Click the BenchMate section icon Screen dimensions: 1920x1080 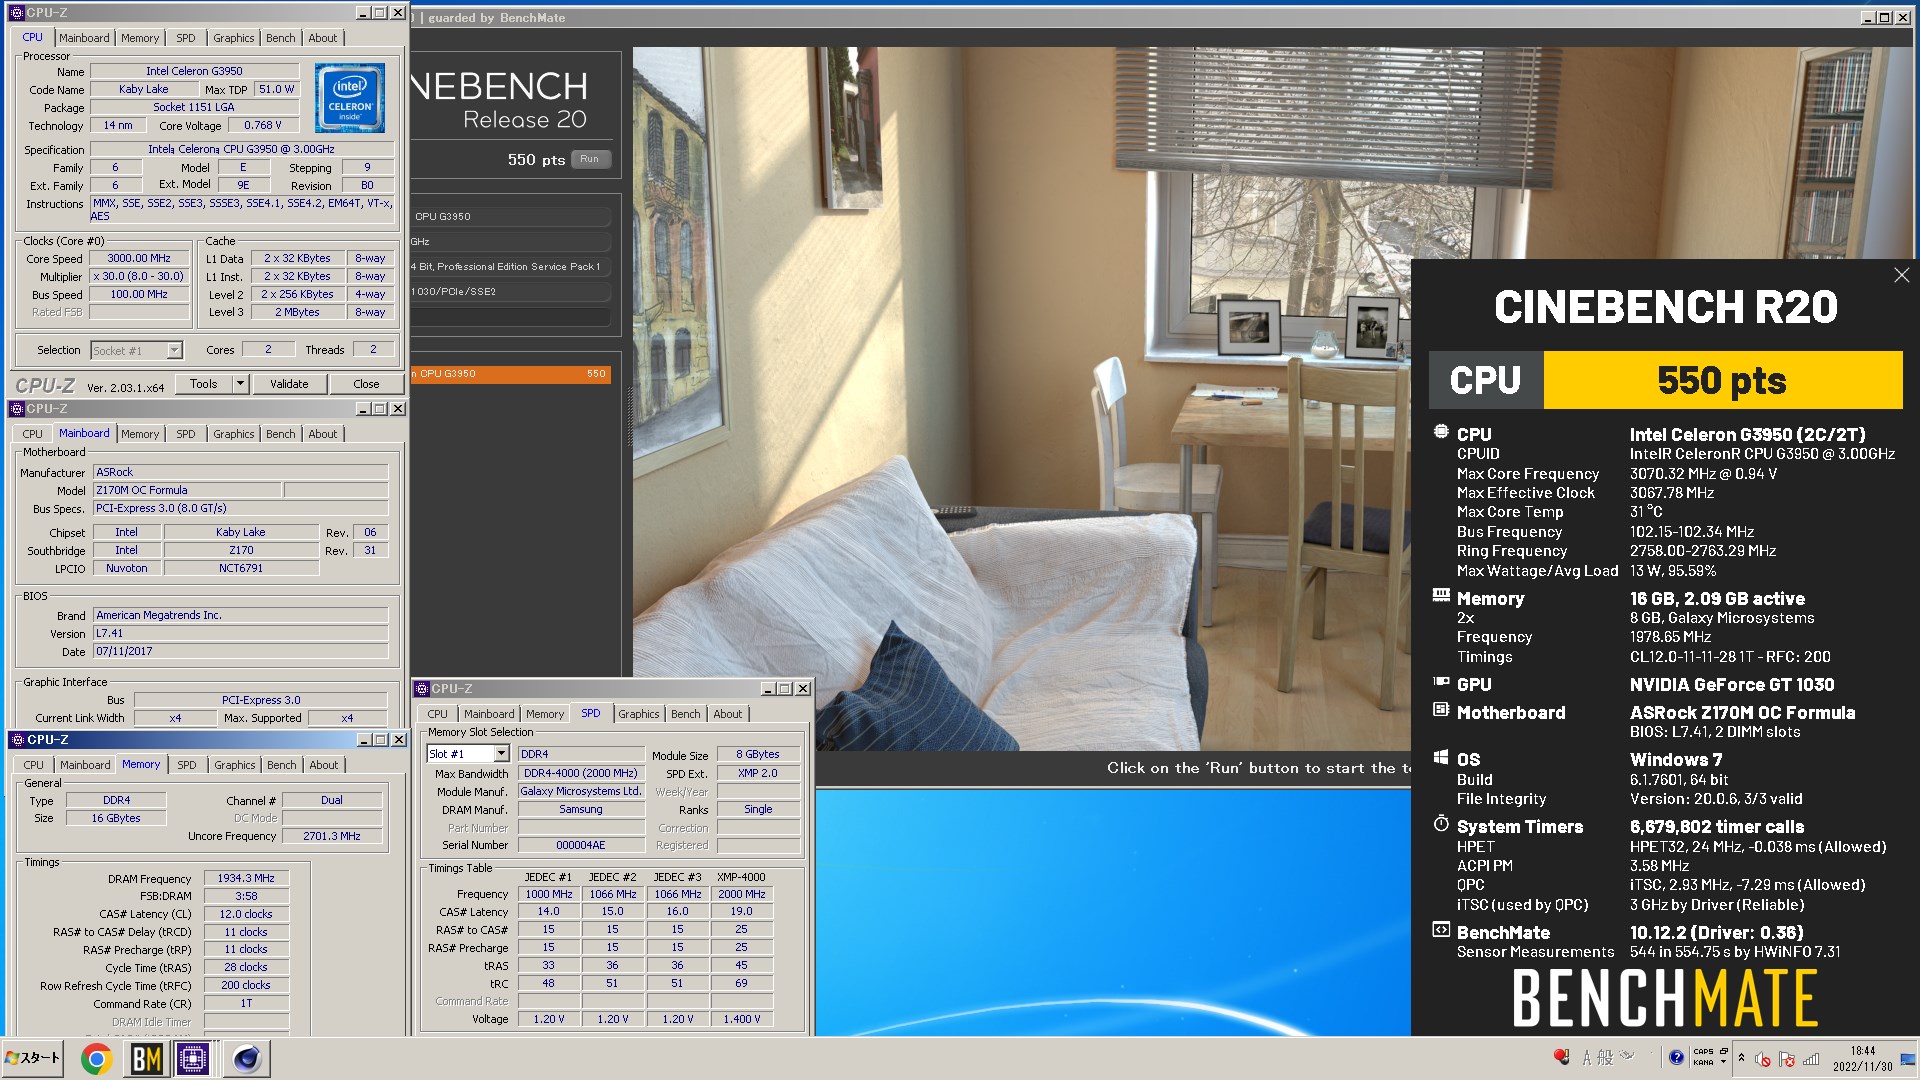[x=1441, y=930]
